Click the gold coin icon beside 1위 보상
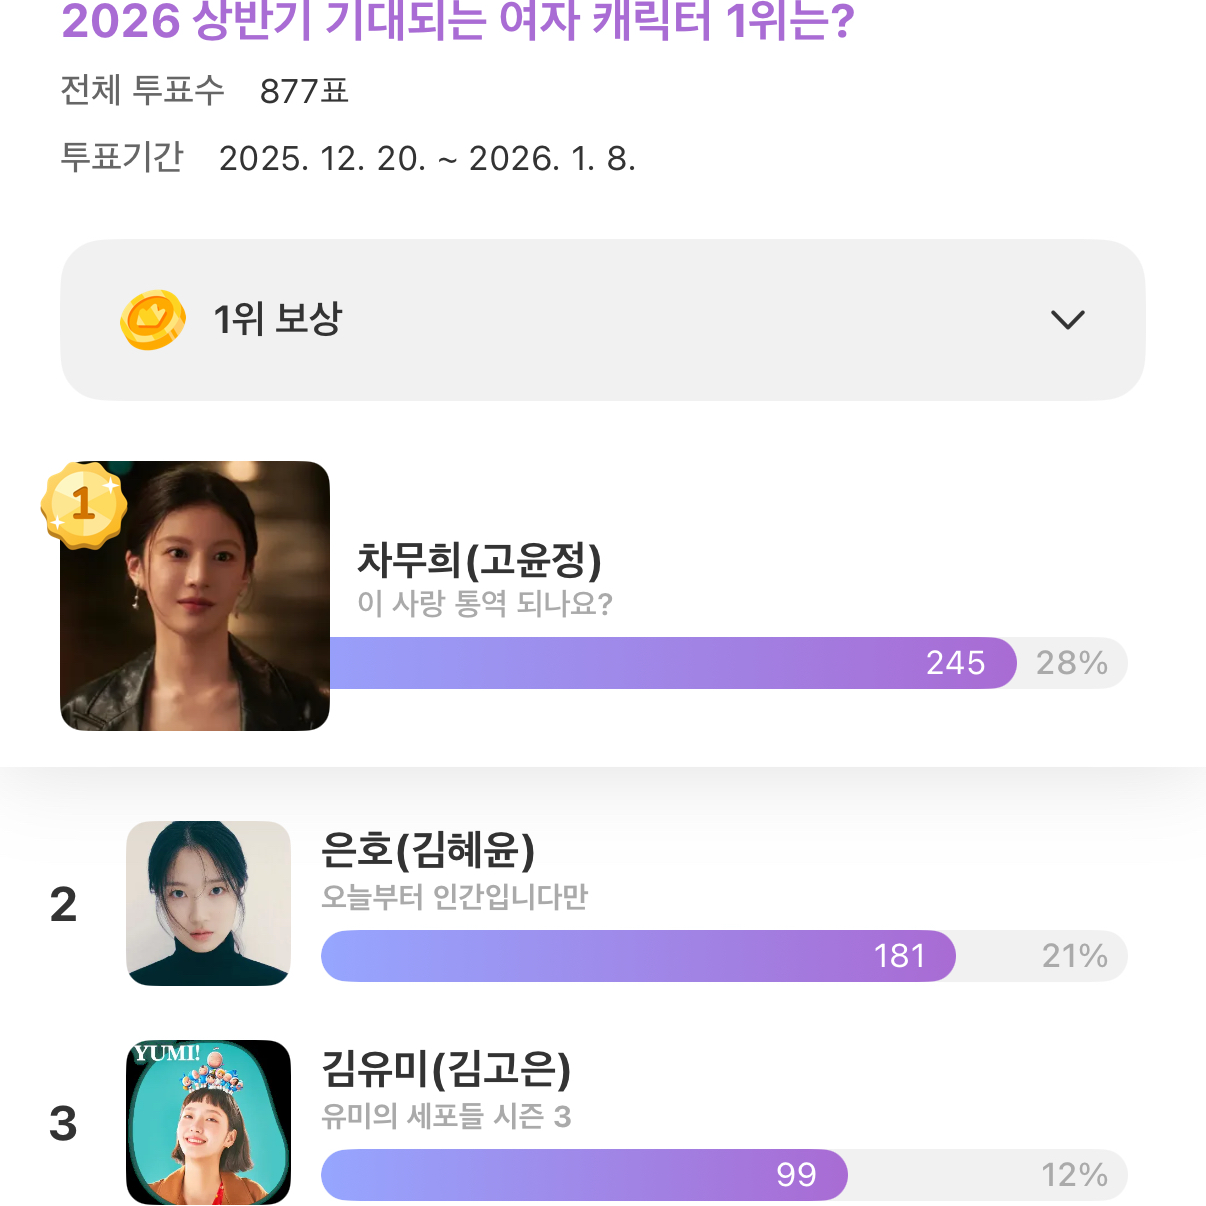The width and height of the screenshot is (1206, 1206). (x=153, y=320)
